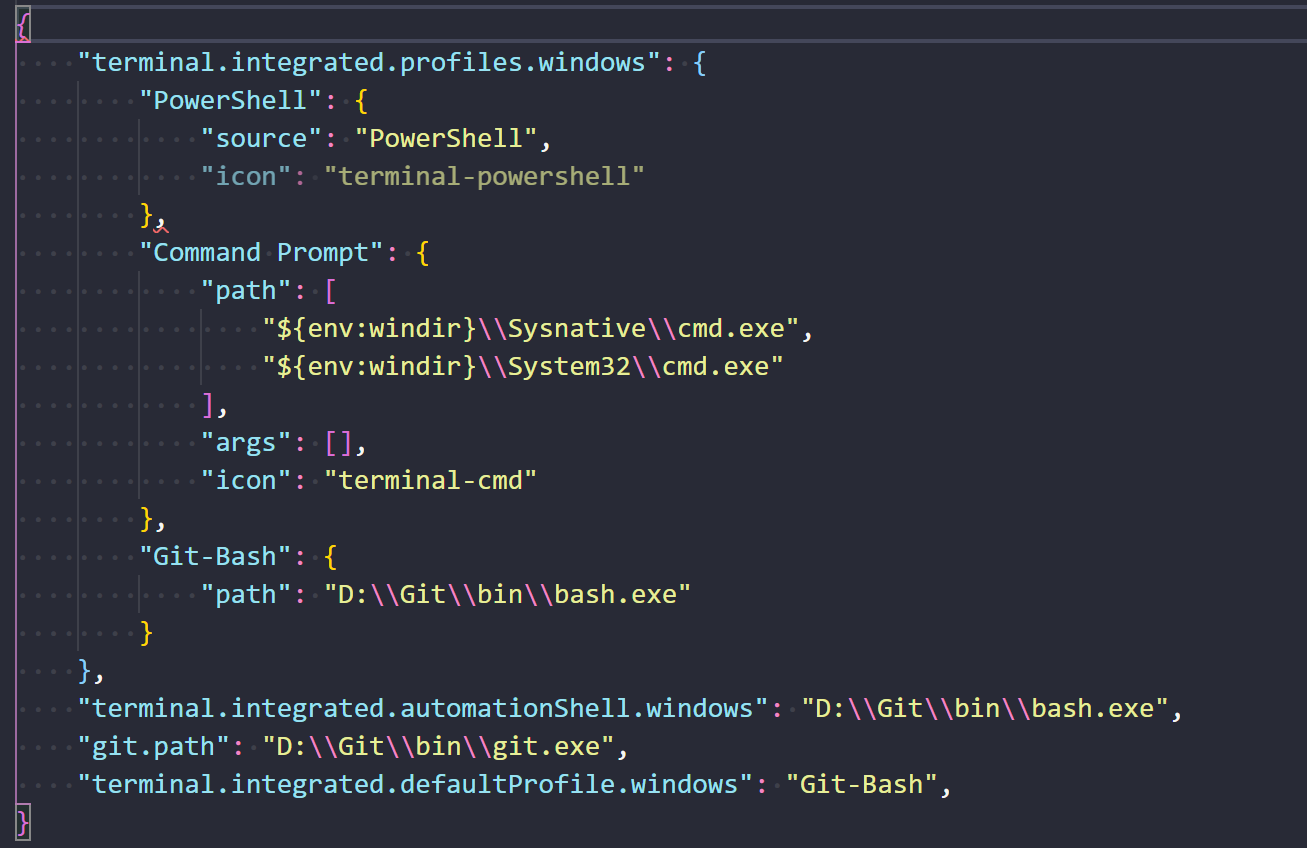Select the "PowerShell" value of source
The height and width of the screenshot is (848, 1307).
pos(446,138)
